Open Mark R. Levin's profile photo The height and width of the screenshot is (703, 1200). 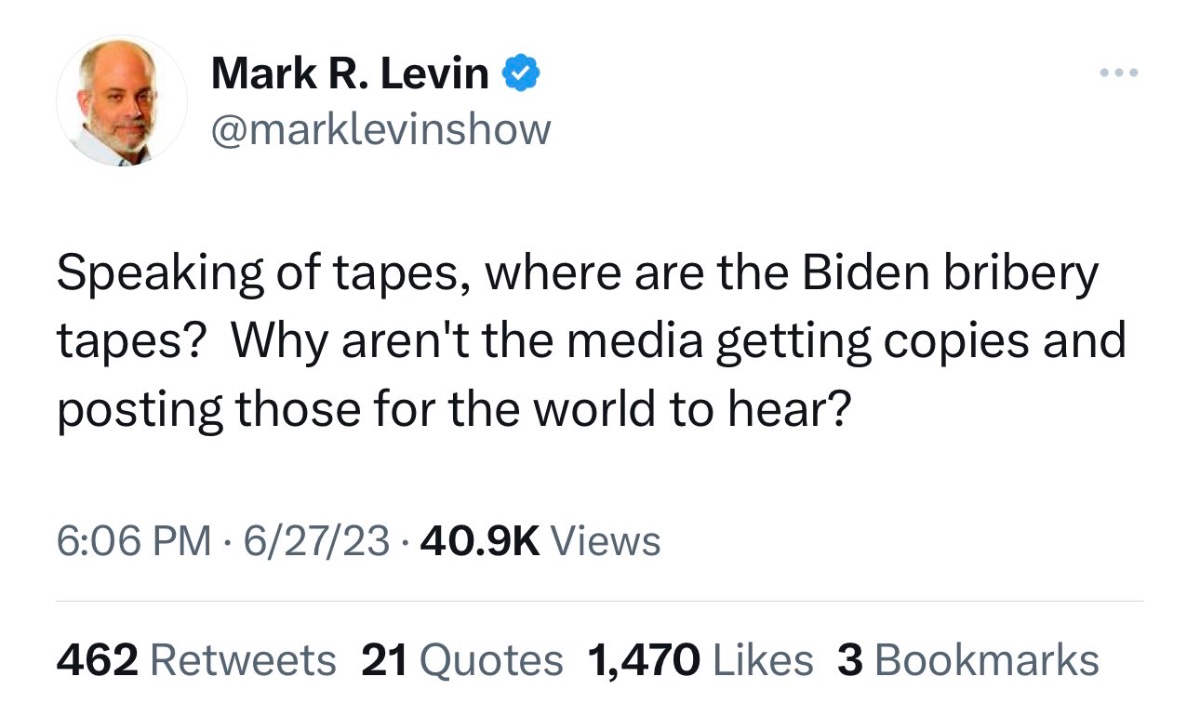pyautogui.click(x=121, y=103)
